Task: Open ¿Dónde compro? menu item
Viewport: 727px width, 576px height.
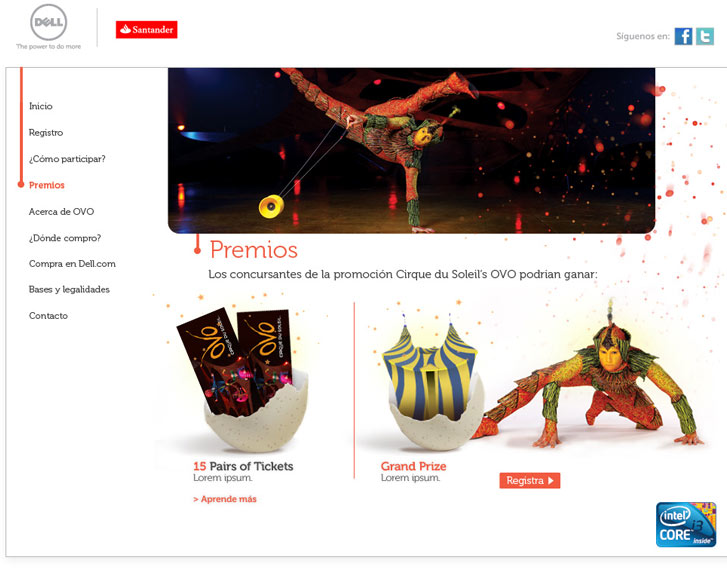Action: click(x=65, y=238)
